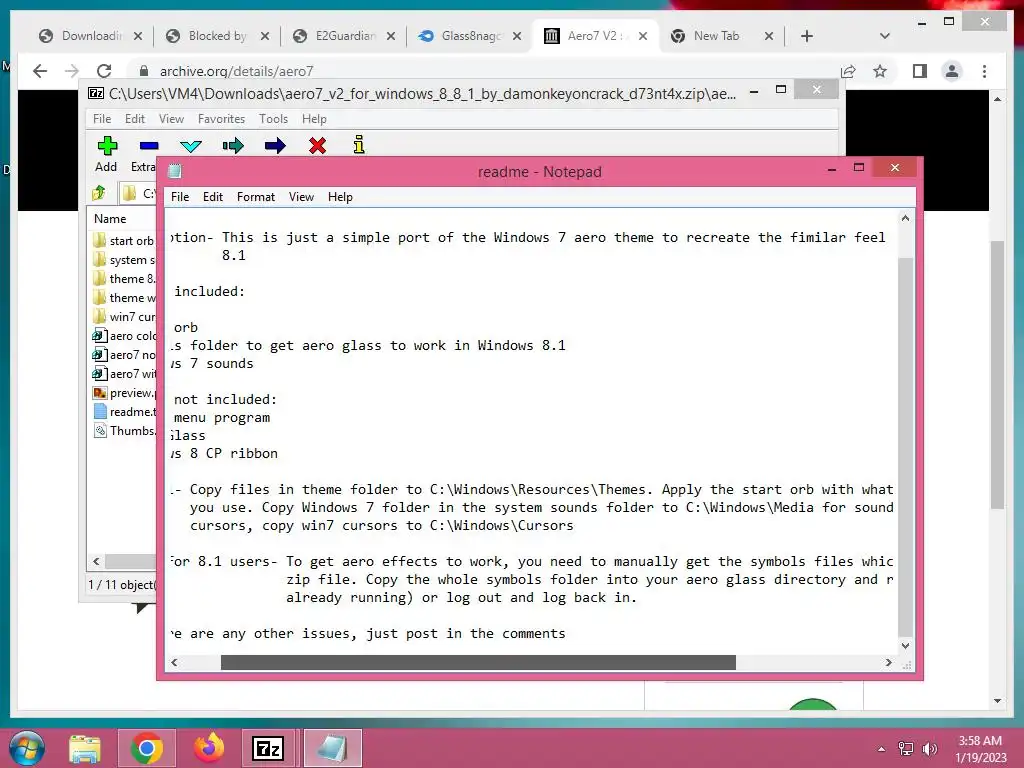Click Notepad vertical scrollbar down arrow

tap(905, 645)
